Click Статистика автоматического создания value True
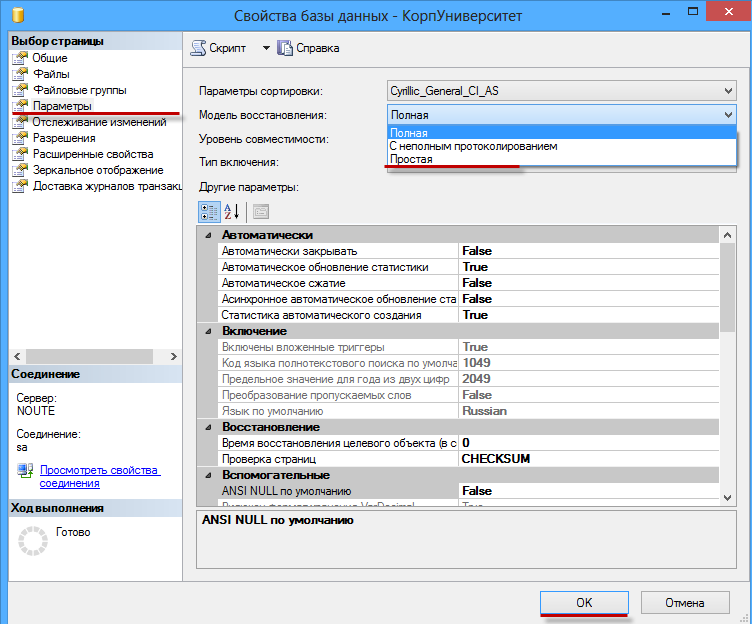Image resolution: width=752 pixels, height=624 pixels. coord(588,315)
